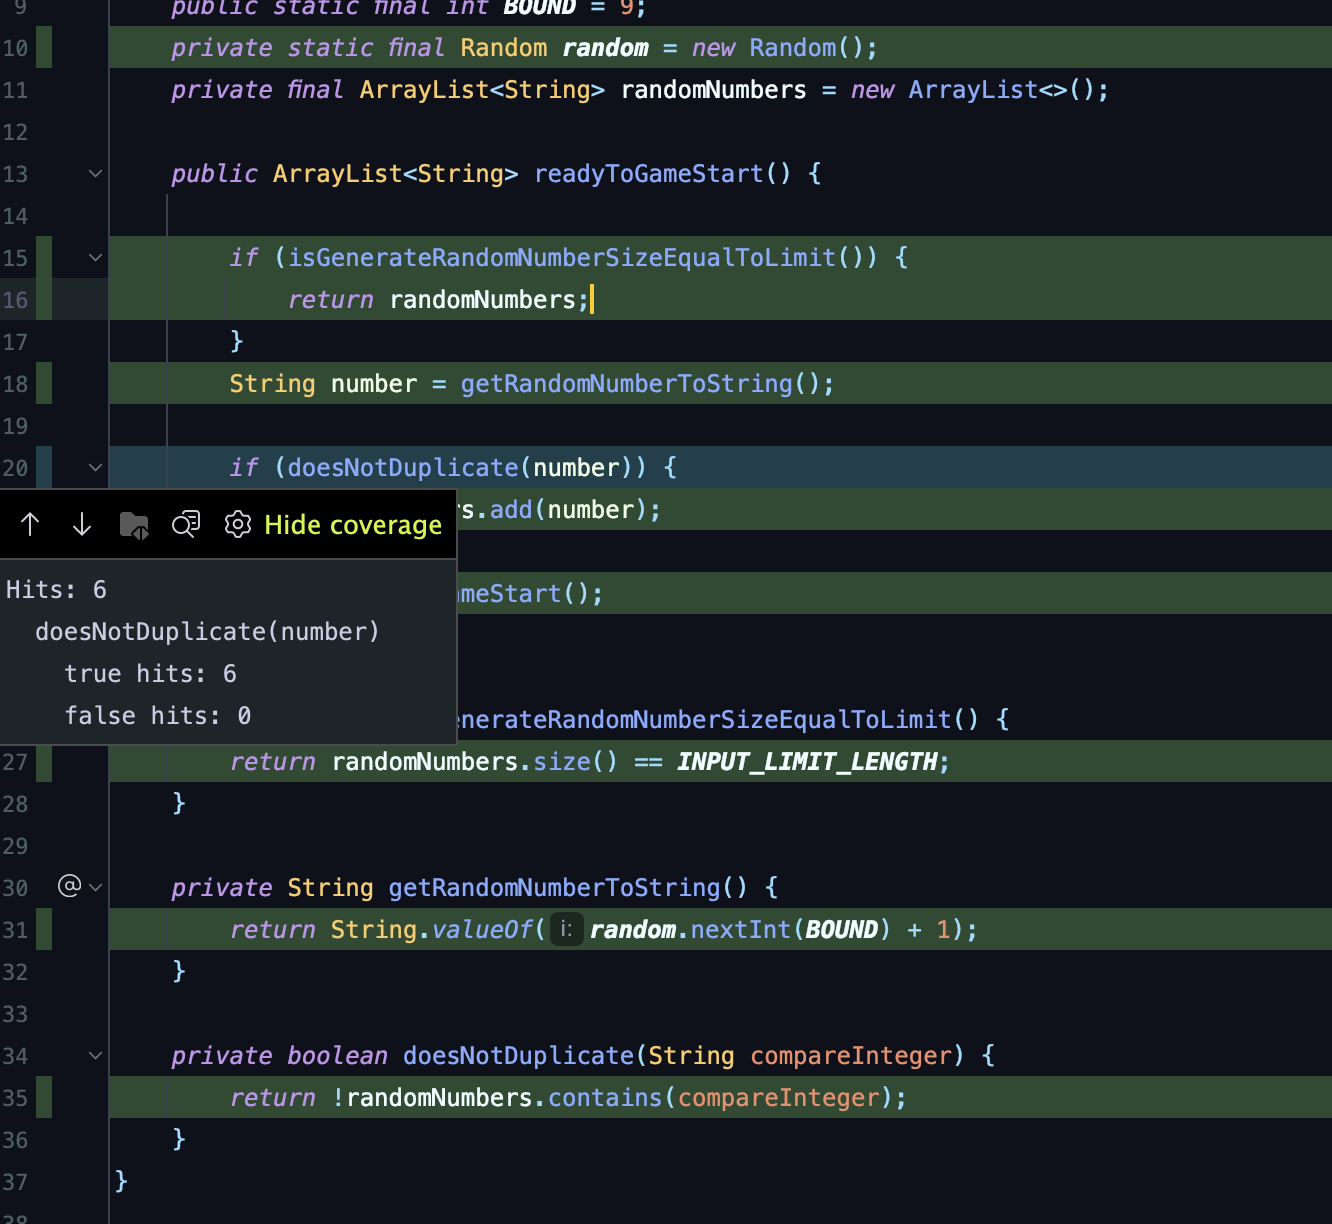This screenshot has width=1332, height=1224.
Task: Open the magnifier byte-code icon in coverage popup
Action: (x=186, y=524)
